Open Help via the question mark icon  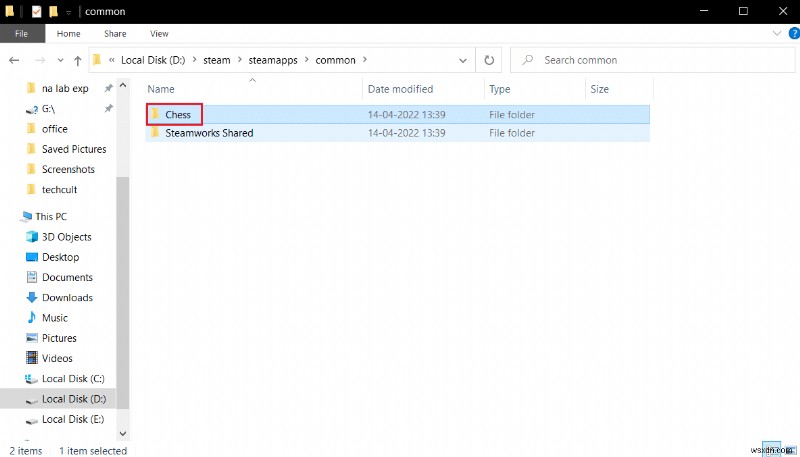pos(794,34)
